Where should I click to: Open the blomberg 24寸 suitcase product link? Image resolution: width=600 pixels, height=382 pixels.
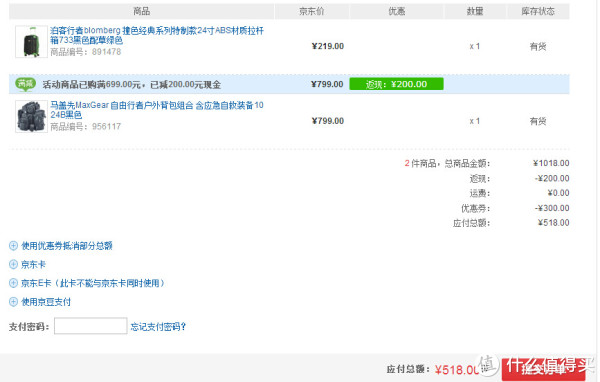157,35
